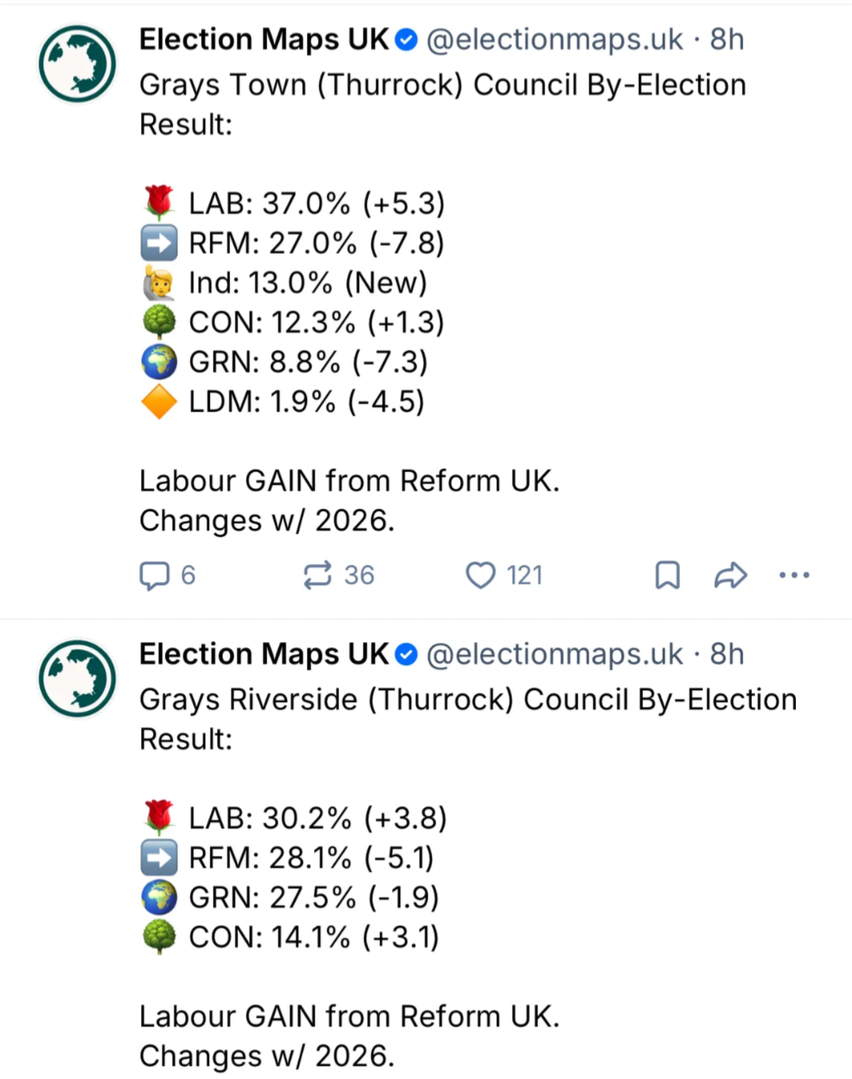
Task: Open the reply icon showing 6 comments
Action: (x=155, y=575)
